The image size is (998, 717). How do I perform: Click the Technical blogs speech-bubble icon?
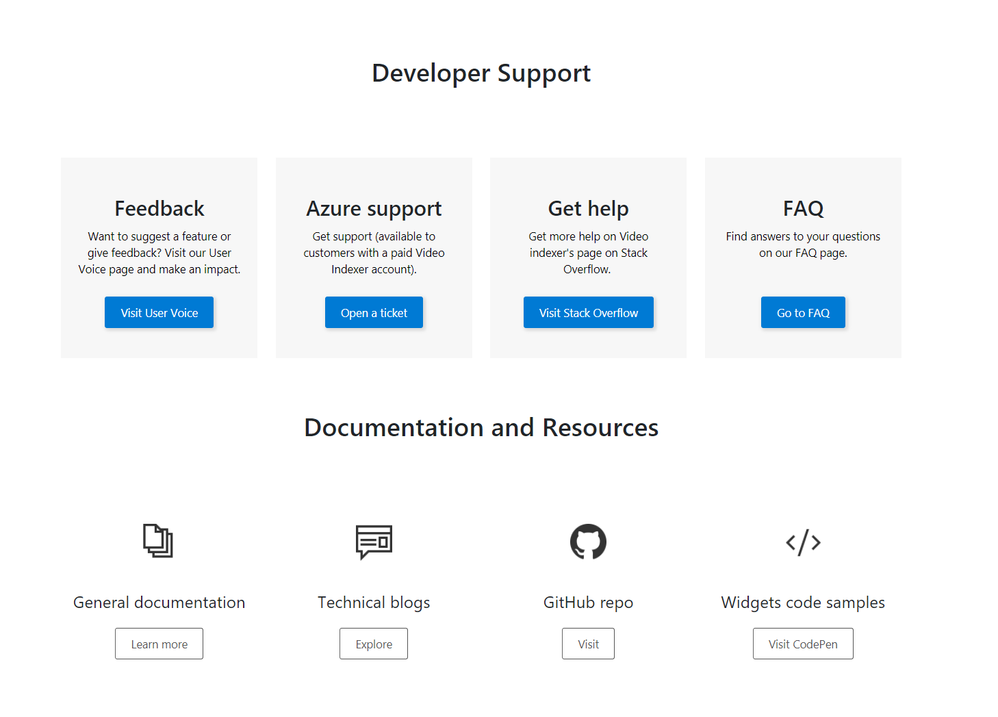tap(374, 542)
